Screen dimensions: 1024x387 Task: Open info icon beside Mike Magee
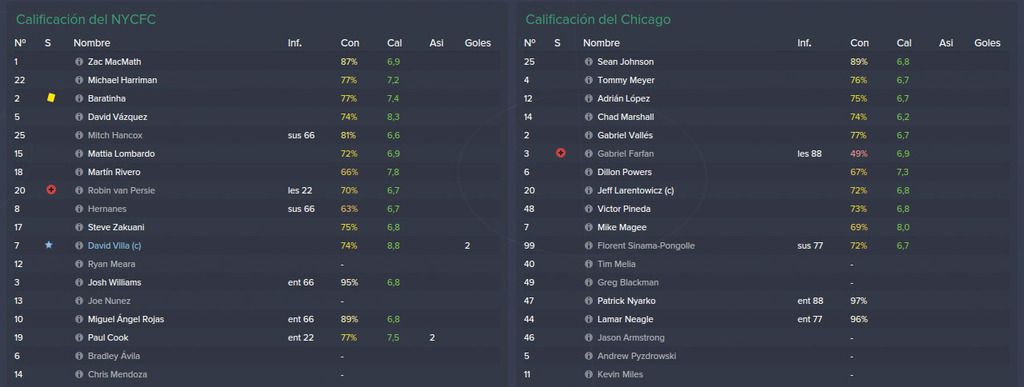point(588,227)
